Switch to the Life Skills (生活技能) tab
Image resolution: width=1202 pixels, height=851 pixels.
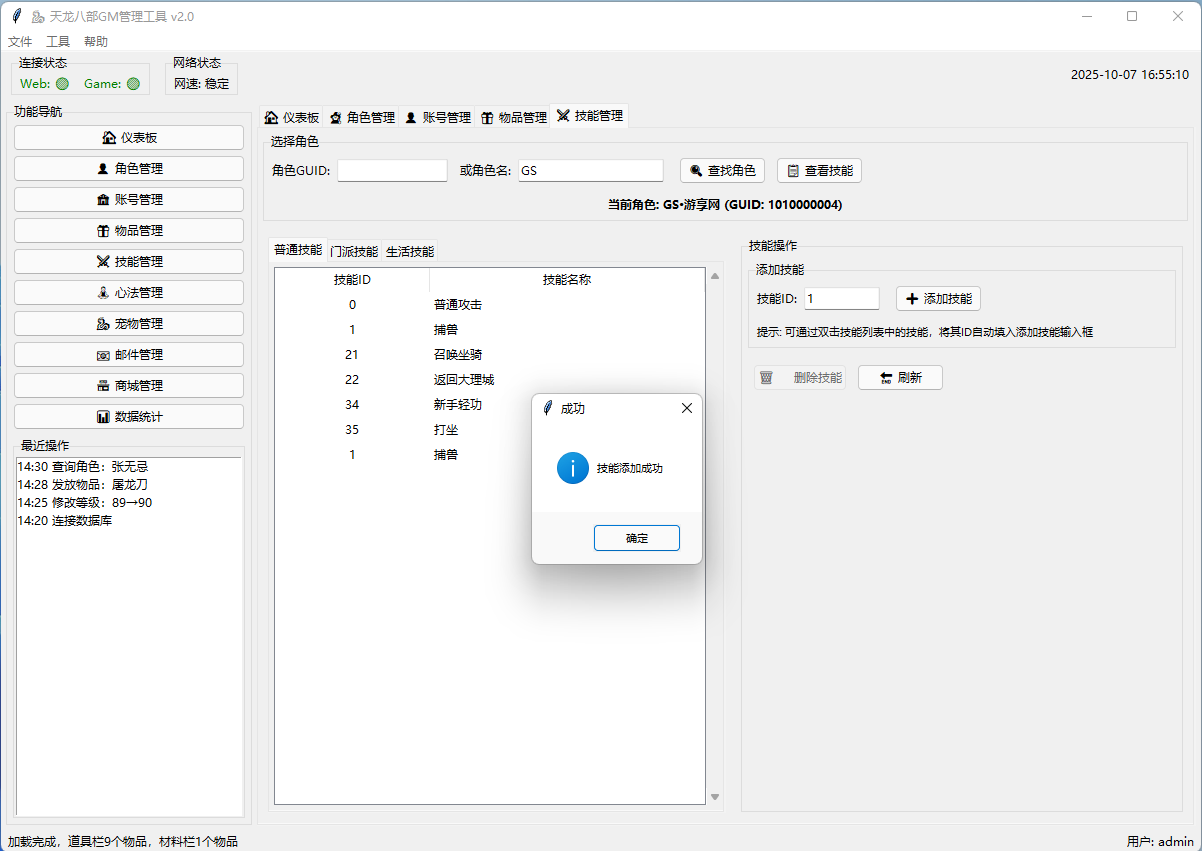410,252
